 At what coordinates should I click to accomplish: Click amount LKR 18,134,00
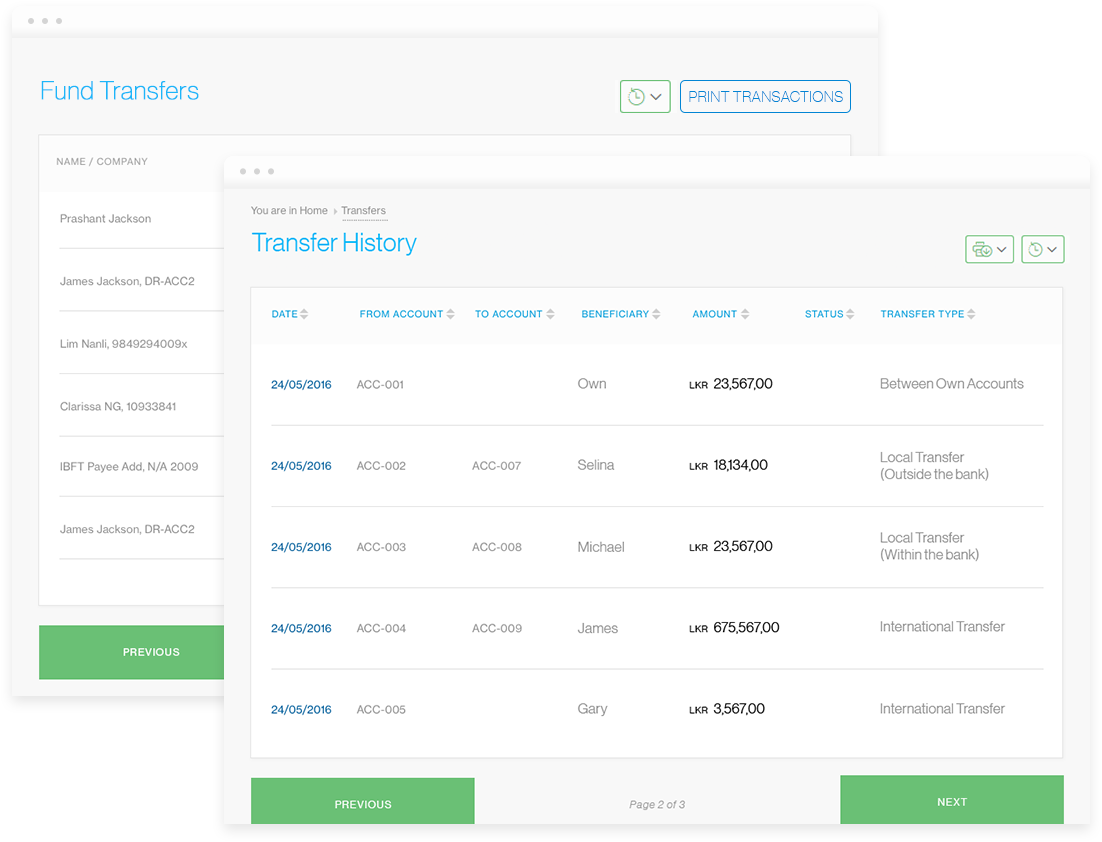[728, 465]
